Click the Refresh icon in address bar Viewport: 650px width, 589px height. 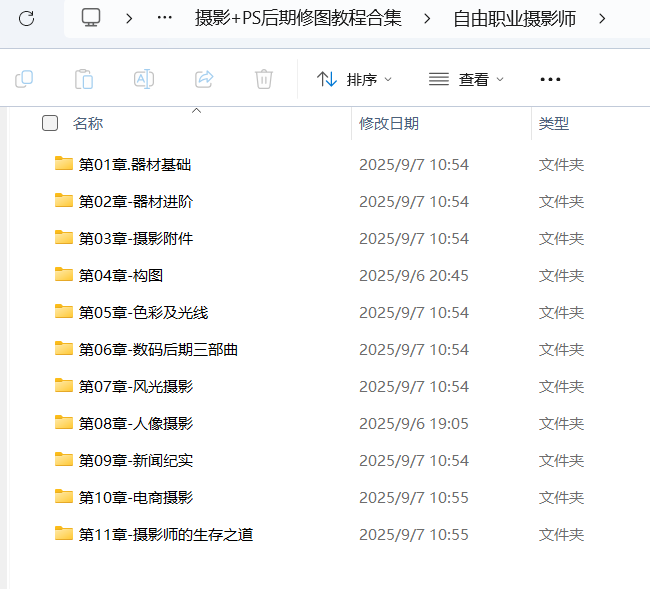[27, 18]
